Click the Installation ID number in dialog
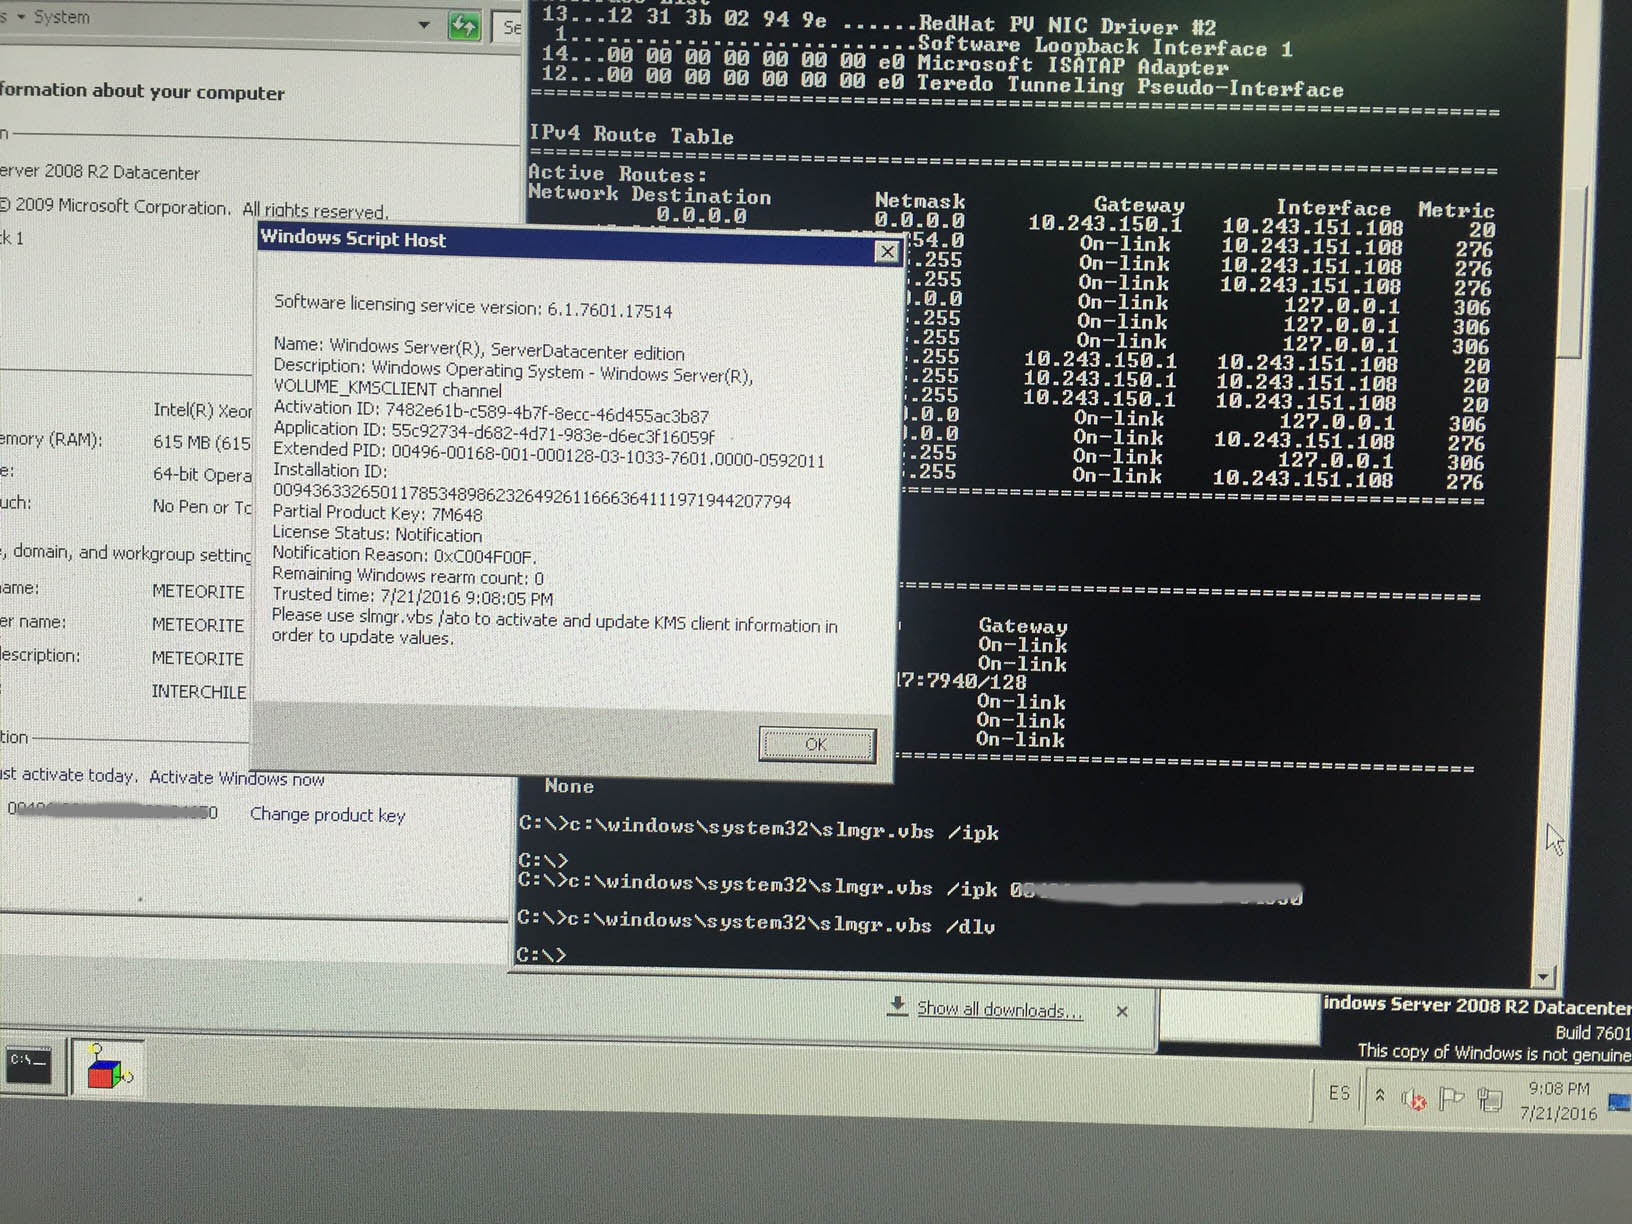This screenshot has width=1632, height=1224. tap(532, 495)
